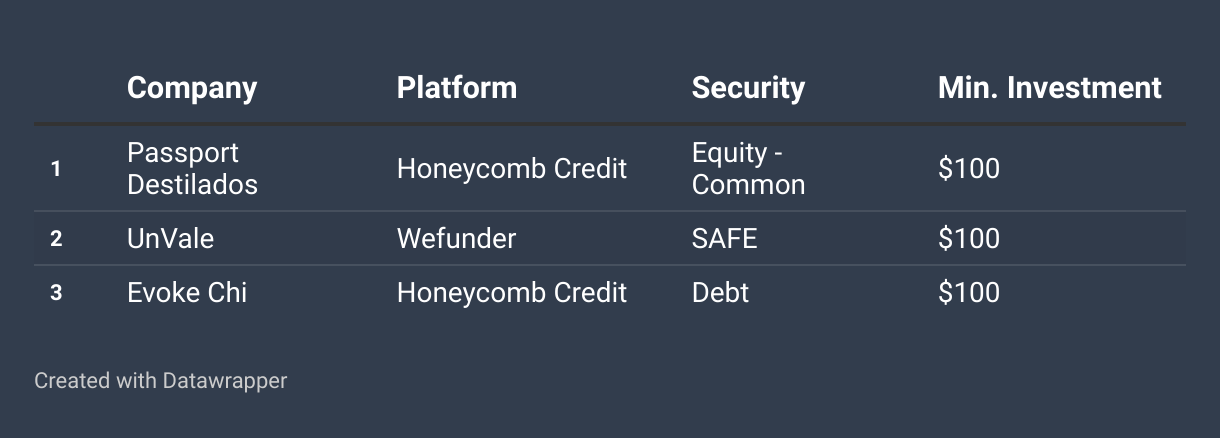Click the Platform column header
The height and width of the screenshot is (438, 1220).
[457, 88]
